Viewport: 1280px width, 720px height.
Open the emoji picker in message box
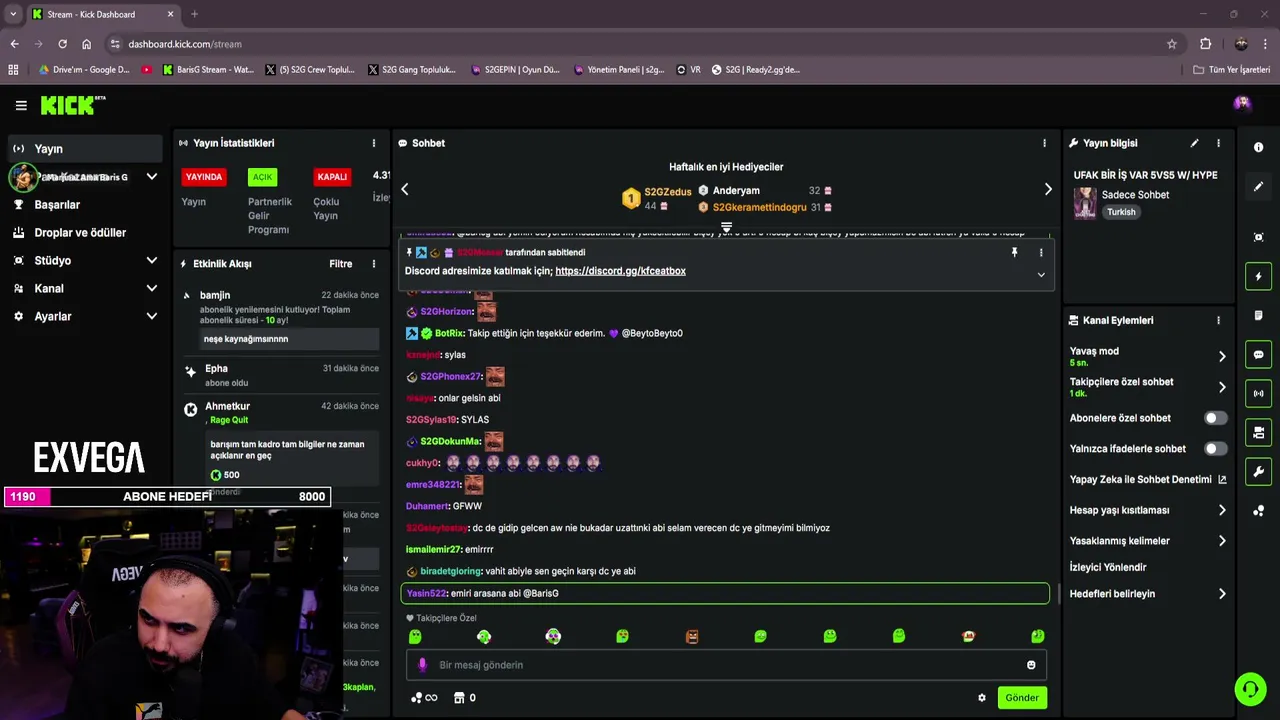click(1031, 665)
